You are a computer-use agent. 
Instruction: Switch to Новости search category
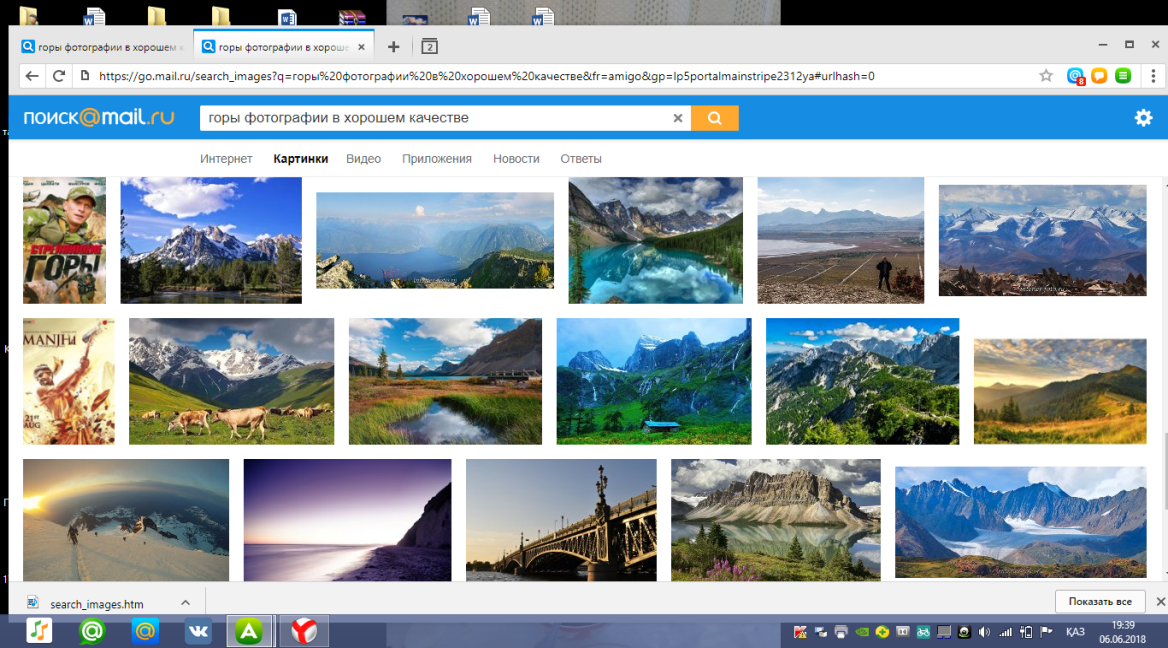[516, 159]
